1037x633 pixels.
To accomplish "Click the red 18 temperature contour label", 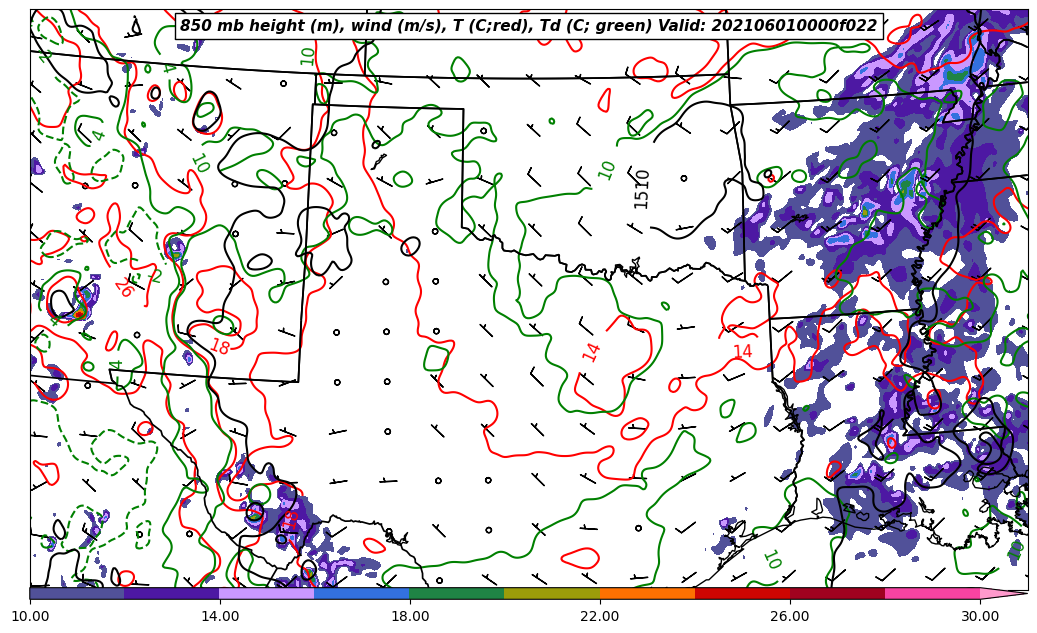I will (220, 347).
